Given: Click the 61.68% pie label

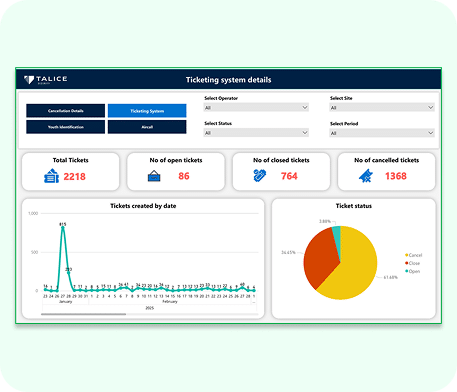Looking at the screenshot, I should (390, 277).
